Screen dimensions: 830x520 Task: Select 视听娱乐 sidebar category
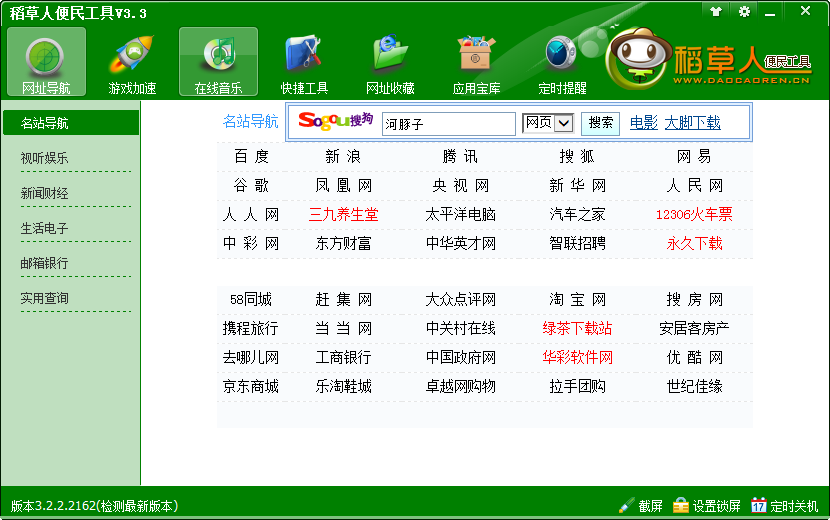44,158
